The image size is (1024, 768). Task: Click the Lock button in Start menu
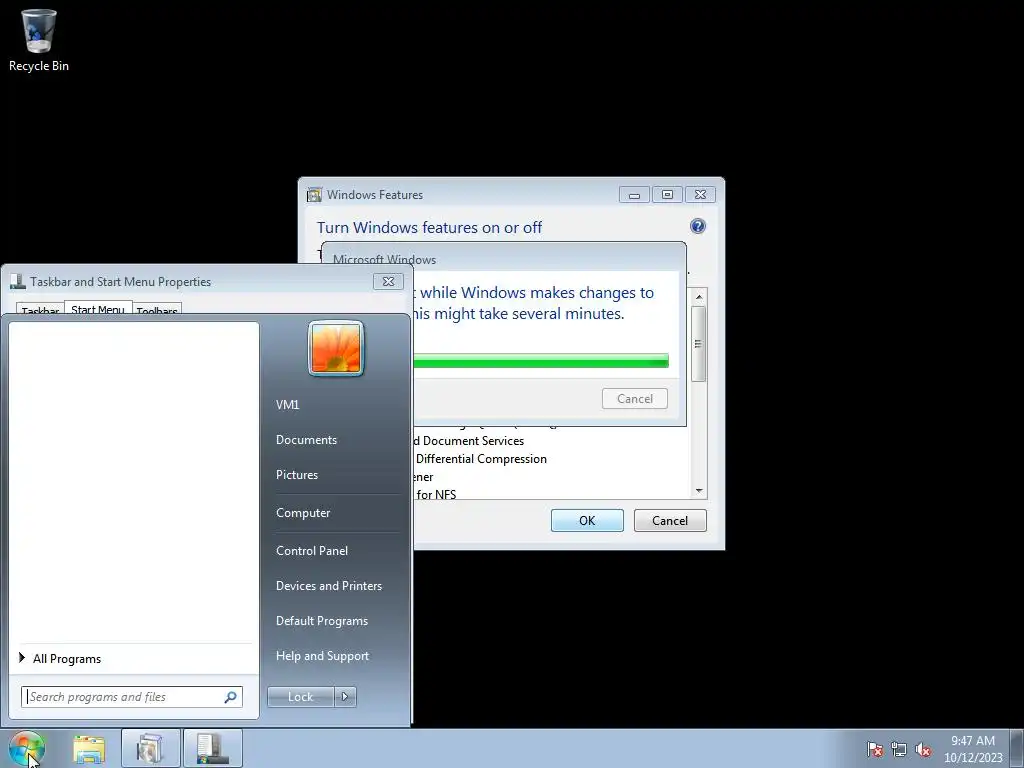click(x=300, y=697)
